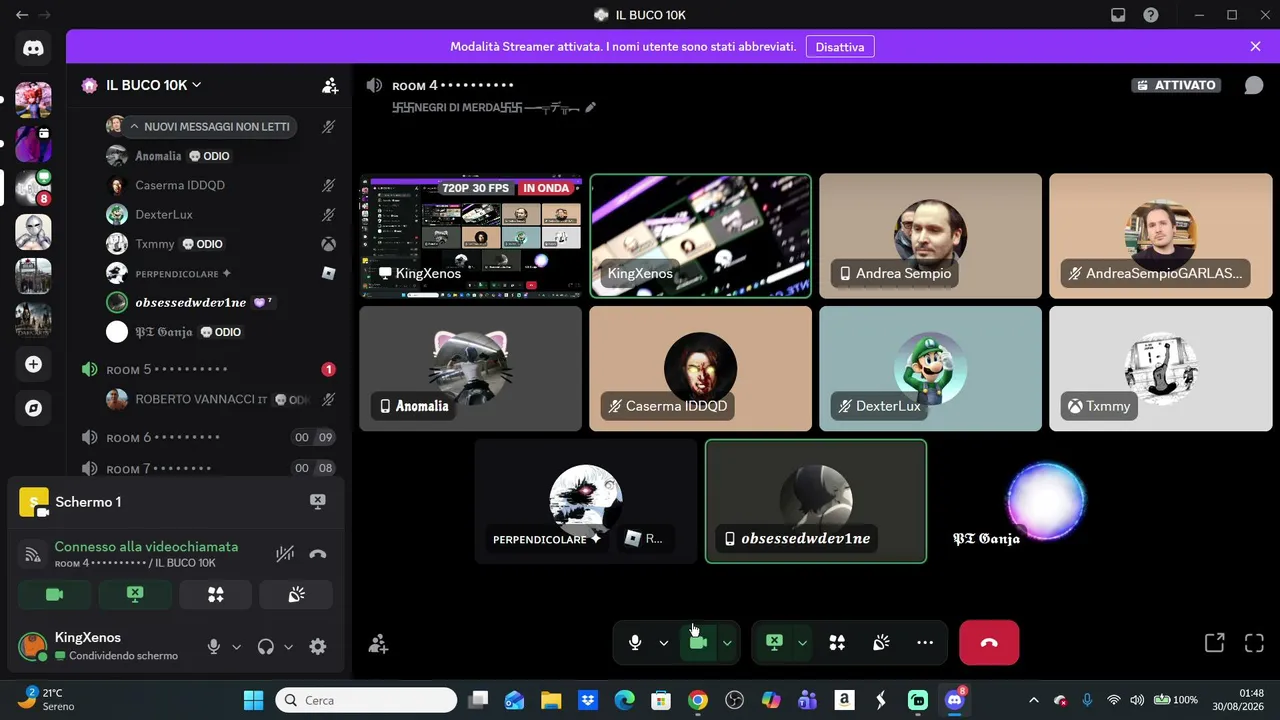Mute microphone in the call control bar
The image size is (1280, 720).
point(635,643)
